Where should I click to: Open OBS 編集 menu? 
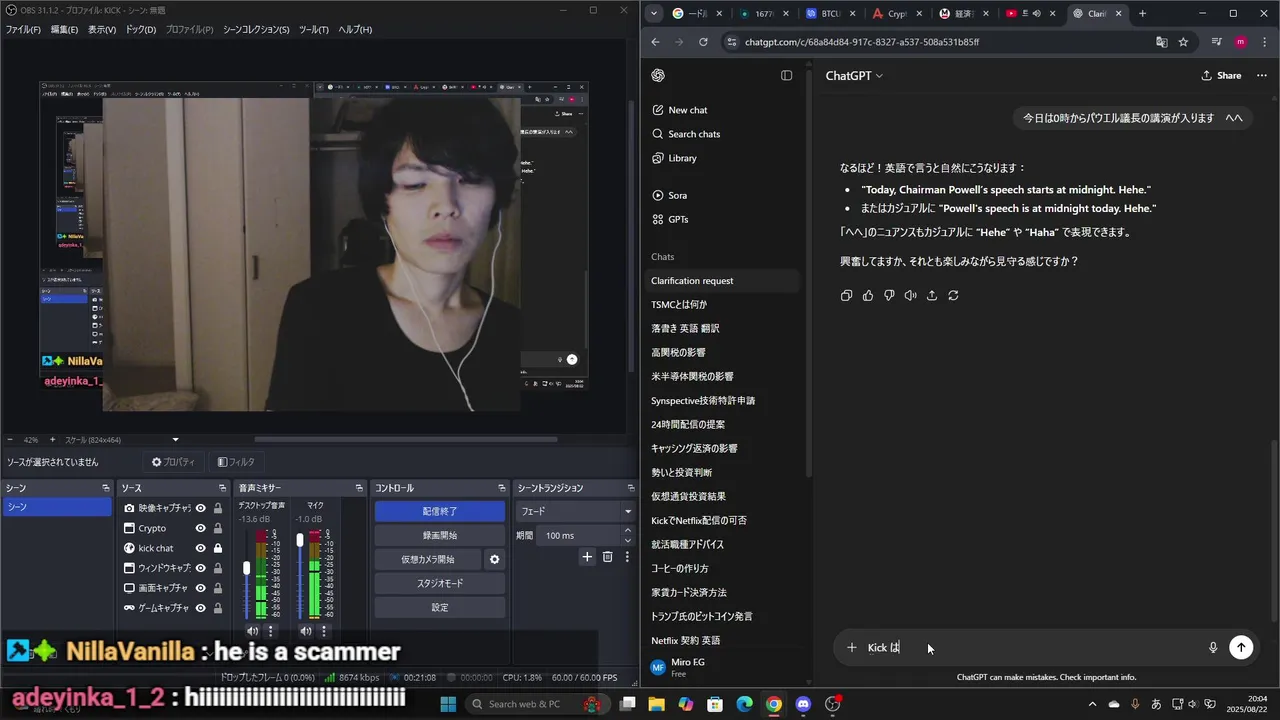[64, 30]
